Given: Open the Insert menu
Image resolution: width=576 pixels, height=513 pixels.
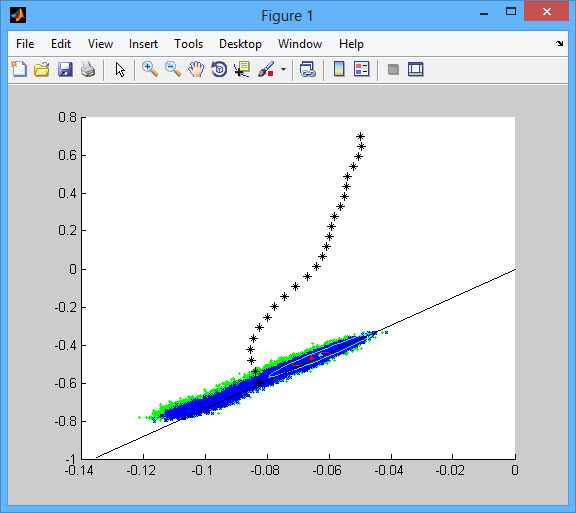Looking at the screenshot, I should click(x=143, y=44).
